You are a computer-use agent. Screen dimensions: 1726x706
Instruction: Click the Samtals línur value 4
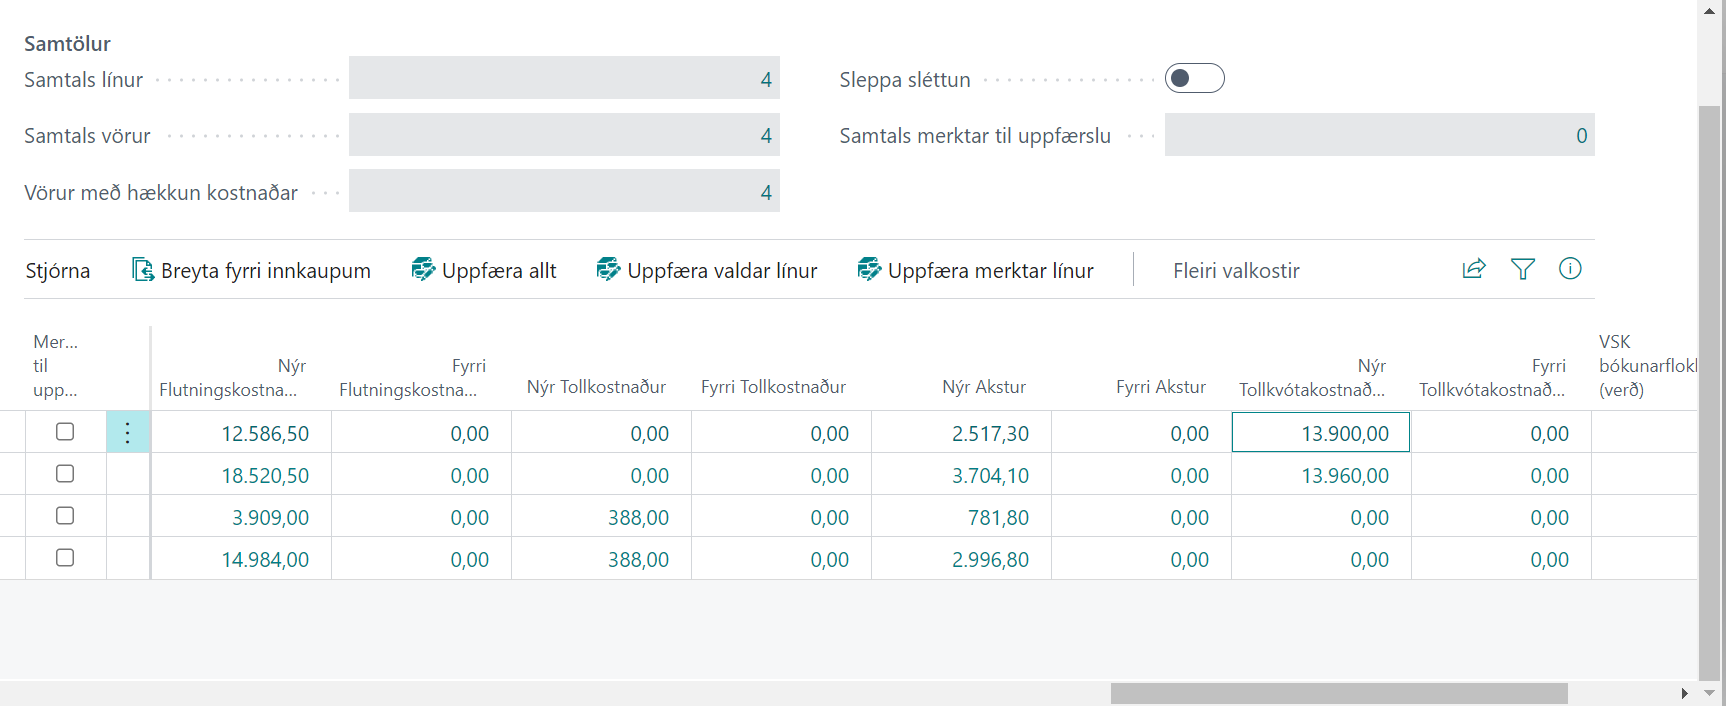(765, 79)
